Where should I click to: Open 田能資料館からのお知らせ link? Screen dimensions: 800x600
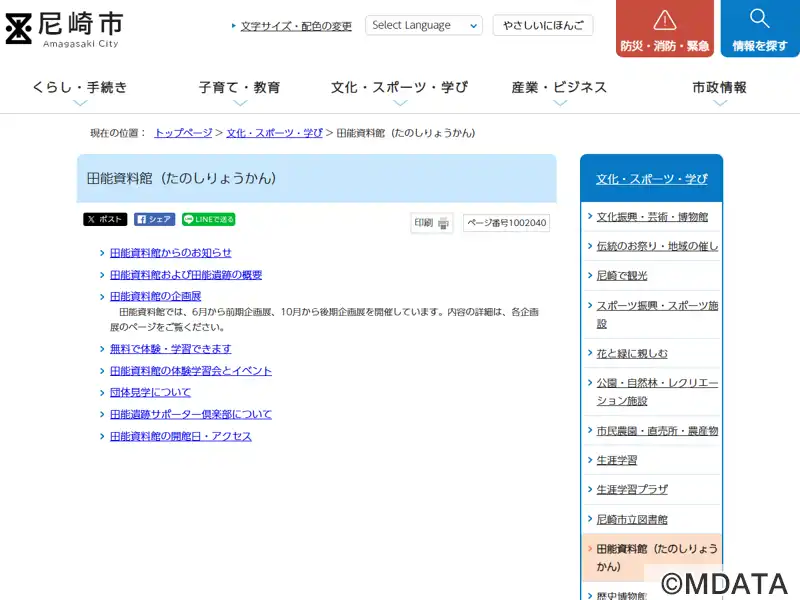[x=170, y=253]
